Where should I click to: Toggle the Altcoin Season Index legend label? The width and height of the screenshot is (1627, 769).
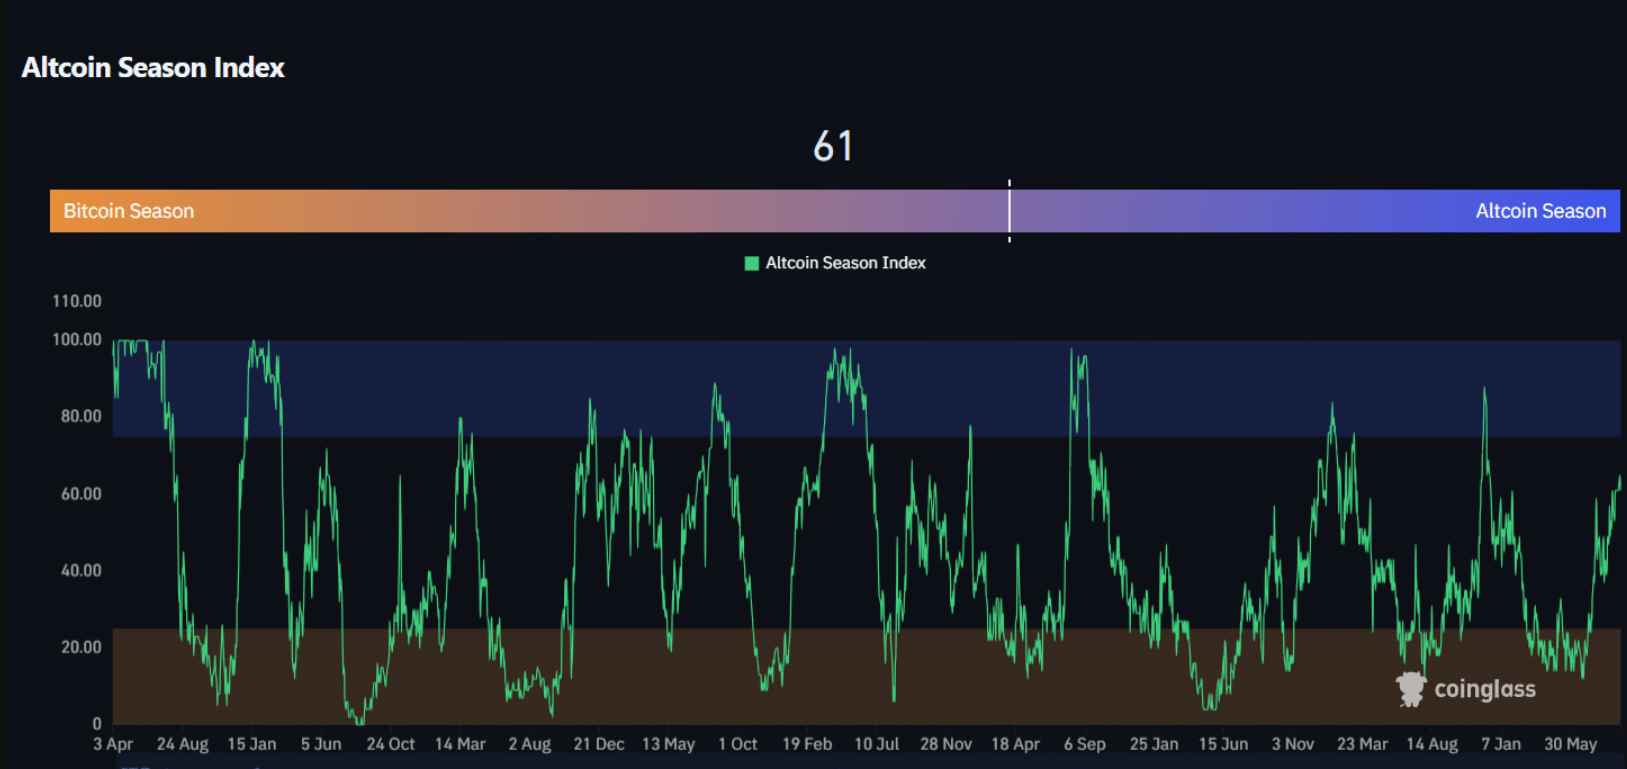[845, 263]
